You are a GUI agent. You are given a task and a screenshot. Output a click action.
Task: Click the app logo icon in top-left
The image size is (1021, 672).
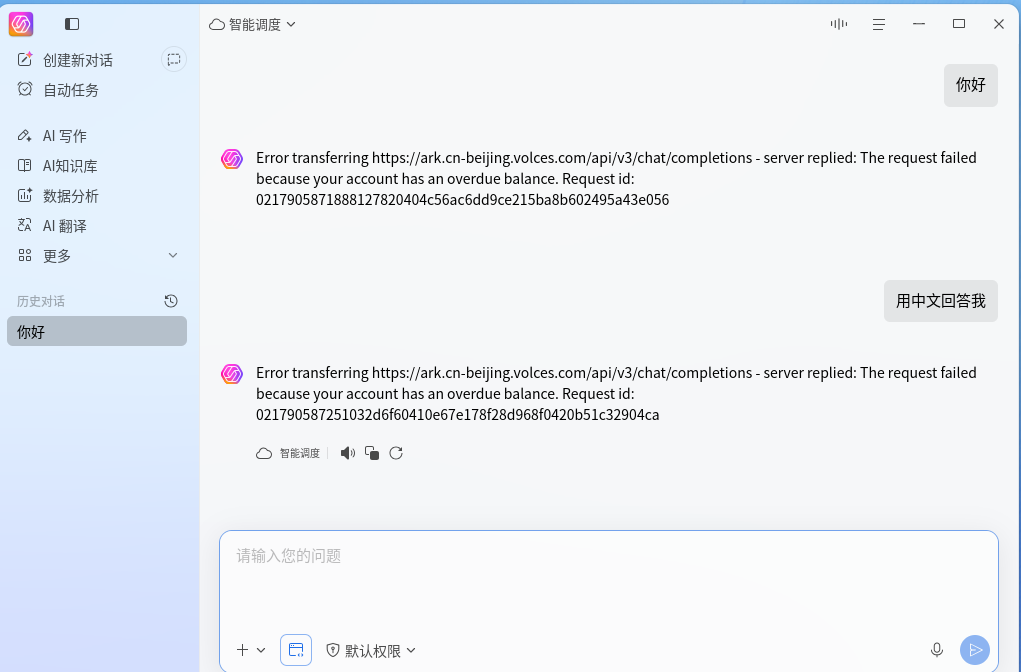click(21, 24)
